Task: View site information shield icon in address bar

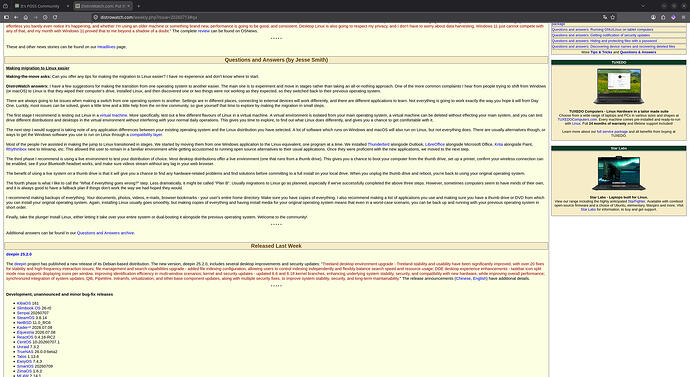Action: tap(95, 17)
